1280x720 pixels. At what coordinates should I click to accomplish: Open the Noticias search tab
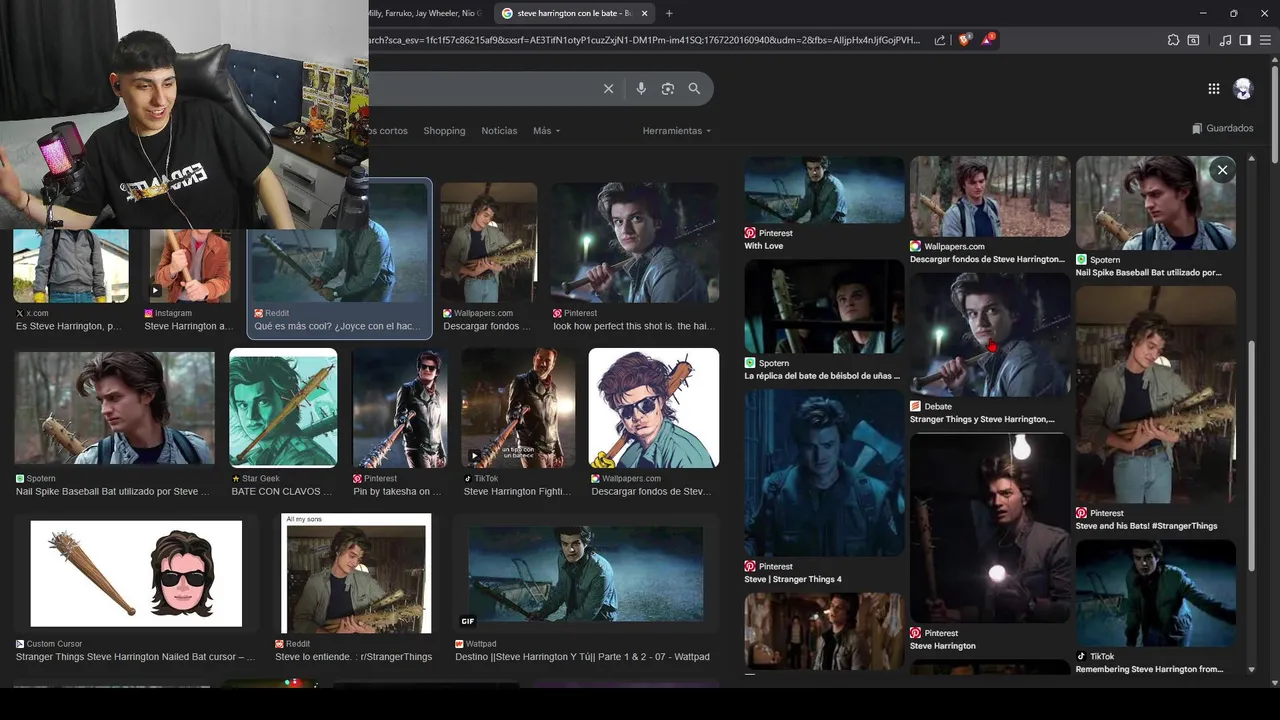click(x=499, y=131)
